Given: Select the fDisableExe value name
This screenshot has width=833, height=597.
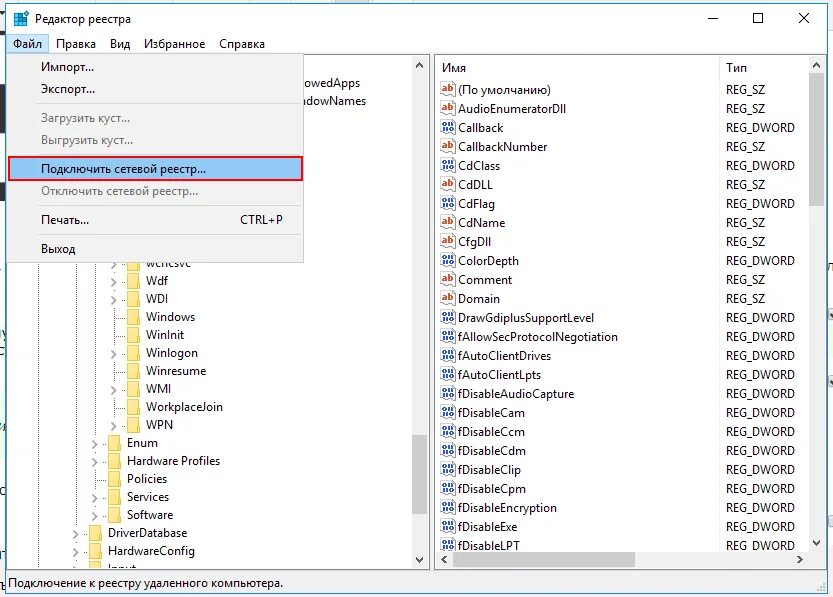Looking at the screenshot, I should coord(487,526).
